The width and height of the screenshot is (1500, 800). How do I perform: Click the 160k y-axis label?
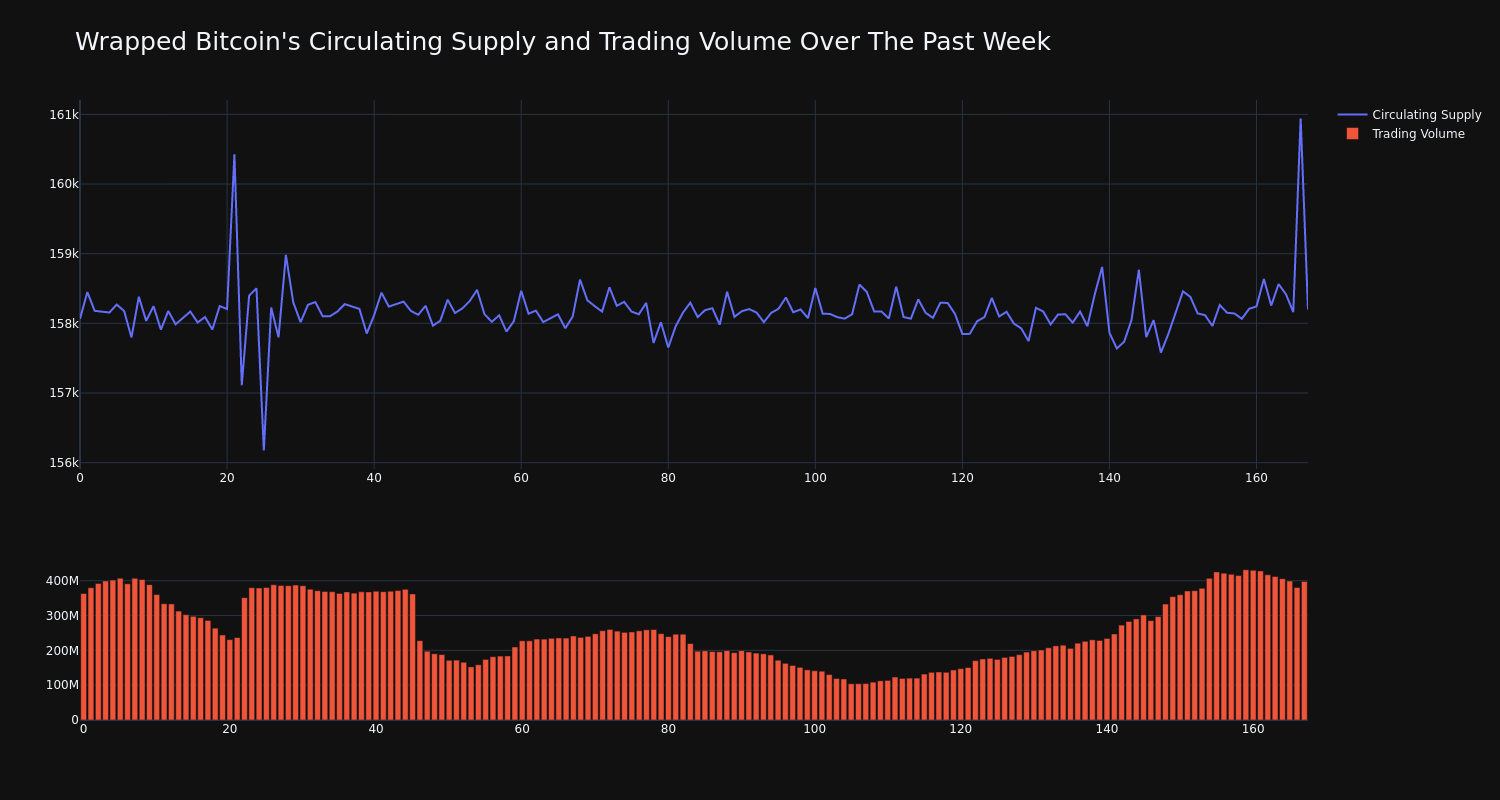[x=64, y=184]
